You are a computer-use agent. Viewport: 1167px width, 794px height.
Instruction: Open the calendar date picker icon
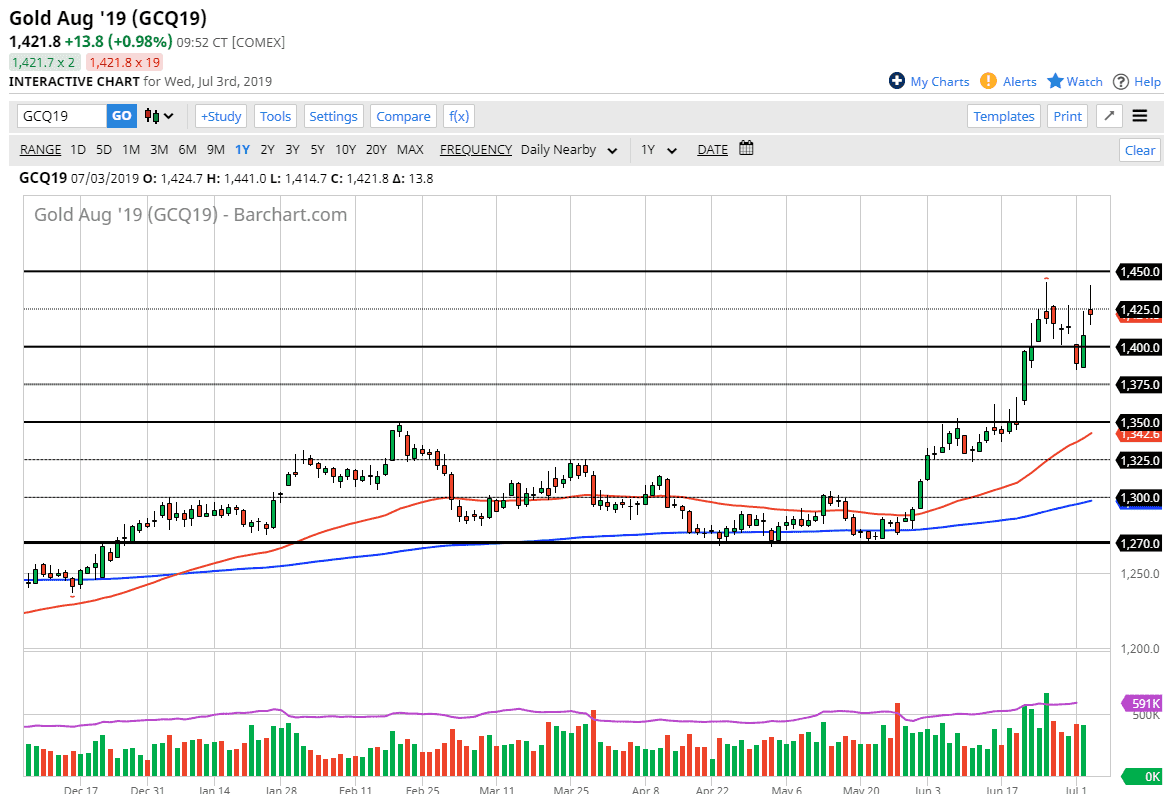746,149
